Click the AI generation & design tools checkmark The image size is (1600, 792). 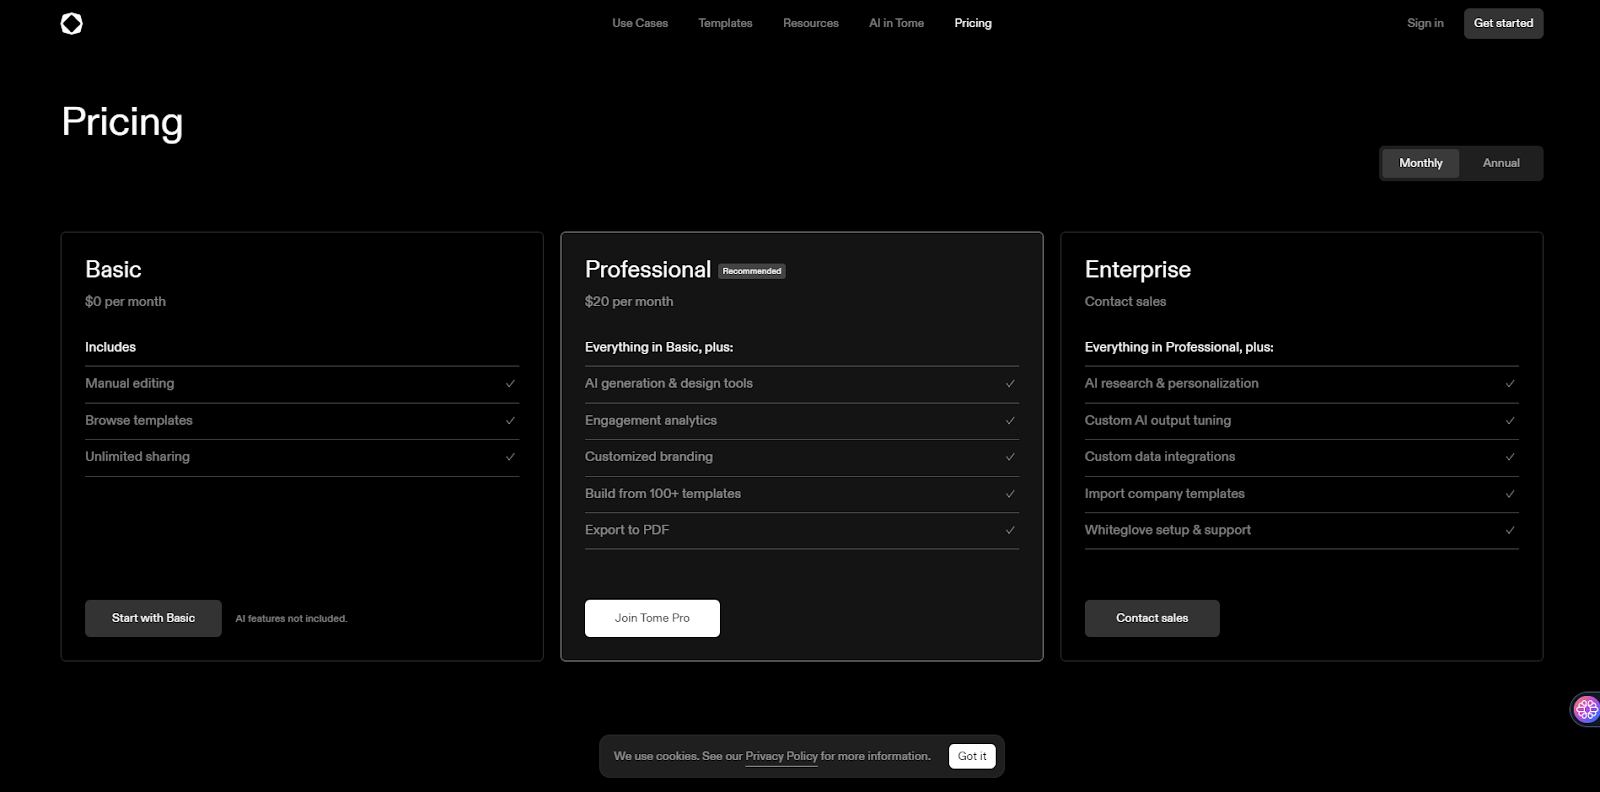click(1010, 384)
